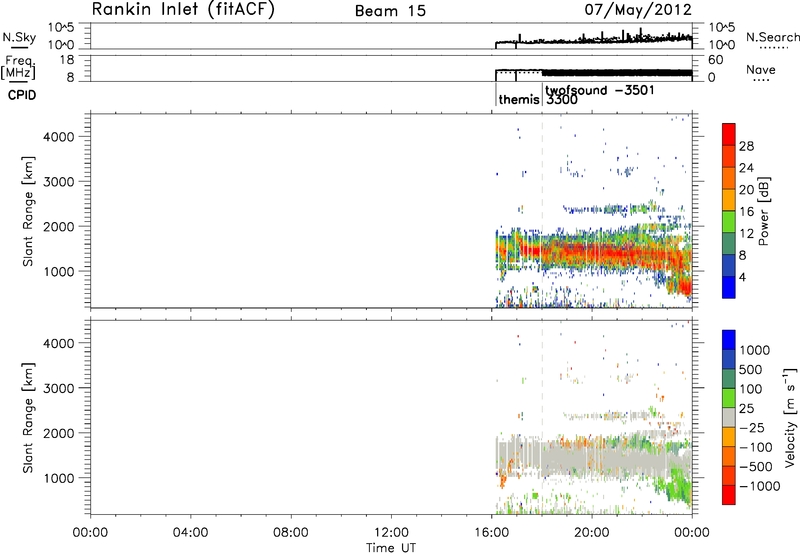Click the '00:00' starting time tick
800x554 pixels.
coord(90,533)
